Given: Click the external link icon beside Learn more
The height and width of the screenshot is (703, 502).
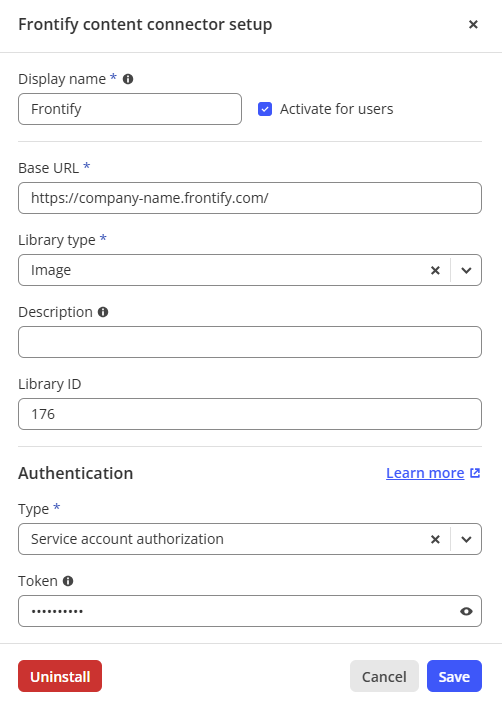Looking at the screenshot, I should click(x=475, y=473).
